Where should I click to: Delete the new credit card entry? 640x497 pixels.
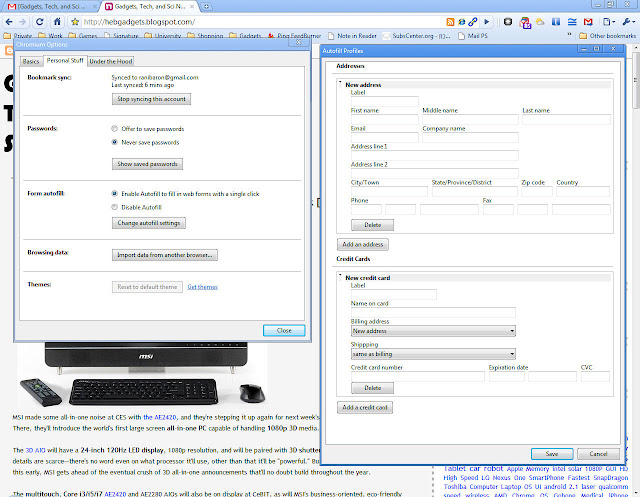pos(373,388)
